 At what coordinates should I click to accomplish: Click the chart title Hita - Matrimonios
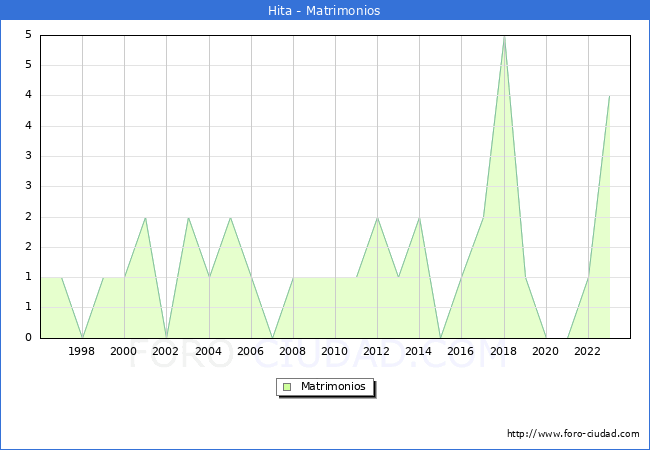(x=324, y=10)
